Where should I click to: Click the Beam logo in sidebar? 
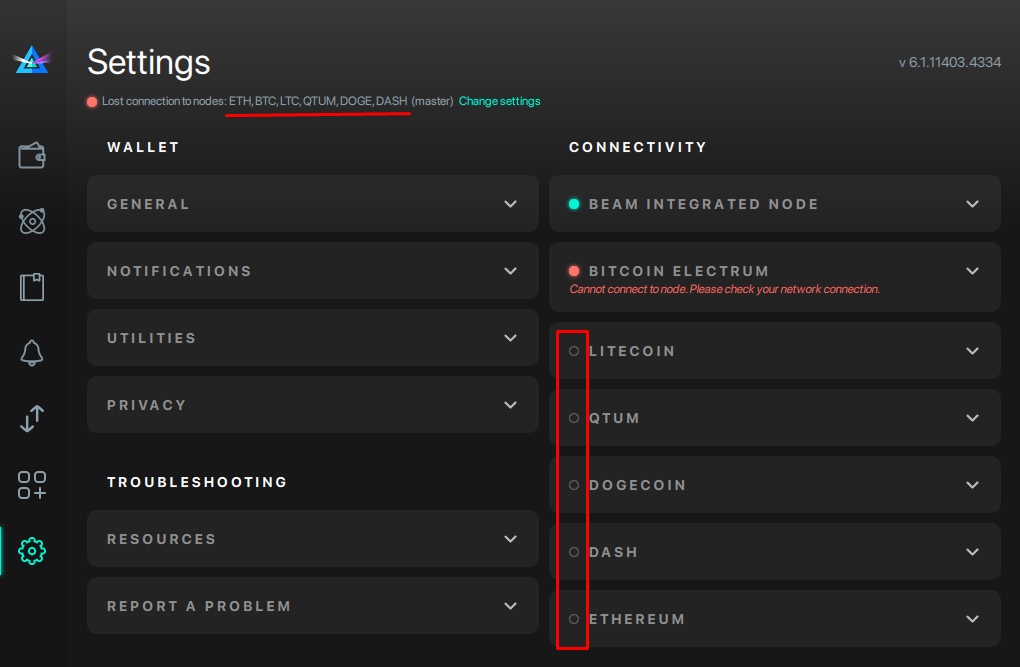(31, 60)
